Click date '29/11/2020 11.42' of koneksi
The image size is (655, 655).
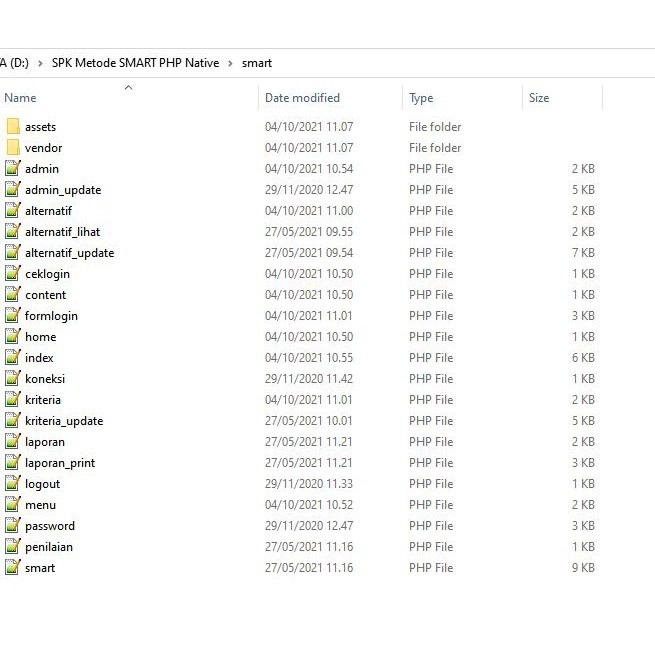click(x=309, y=379)
